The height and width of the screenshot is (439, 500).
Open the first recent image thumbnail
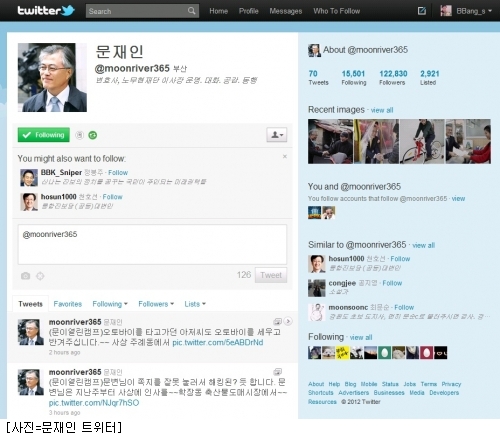[330, 141]
